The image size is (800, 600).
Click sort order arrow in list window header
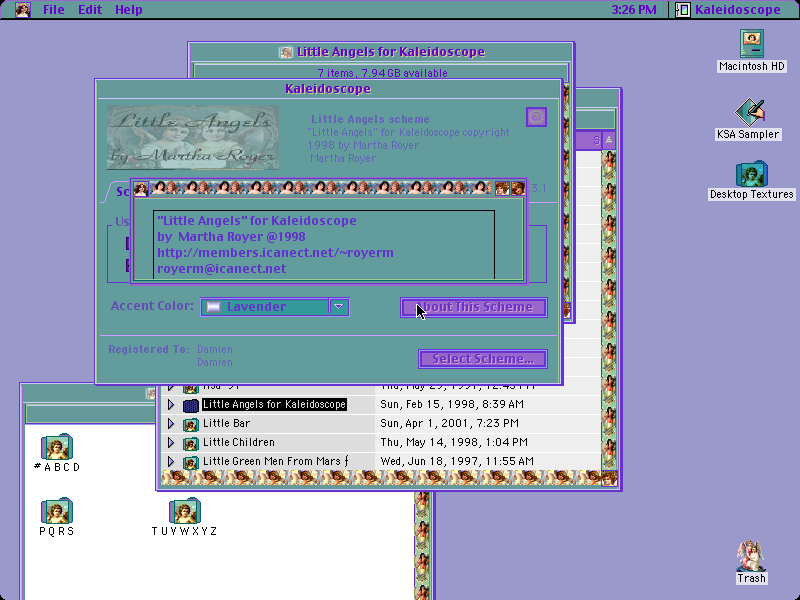click(609, 140)
